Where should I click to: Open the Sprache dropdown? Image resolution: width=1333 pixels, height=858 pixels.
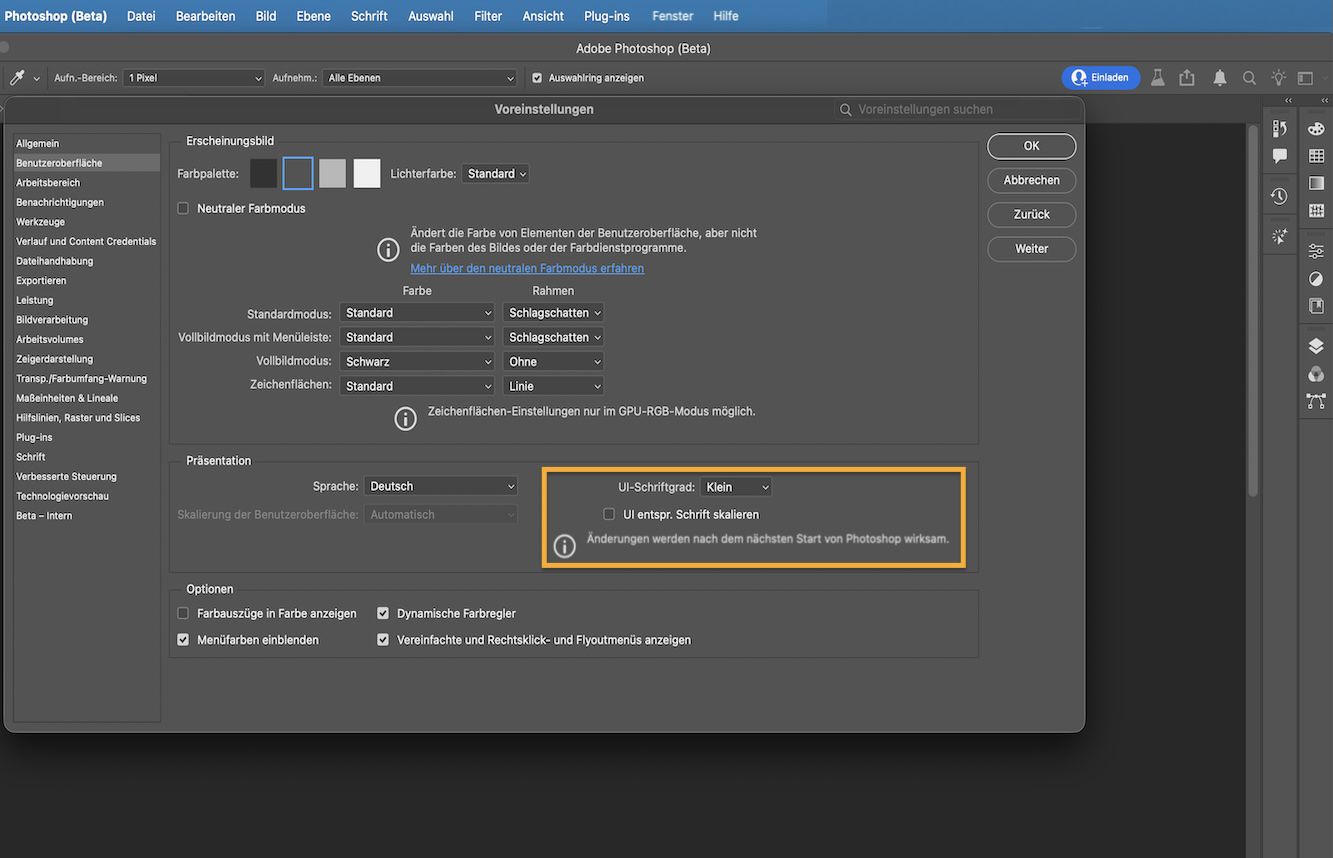click(x=441, y=486)
